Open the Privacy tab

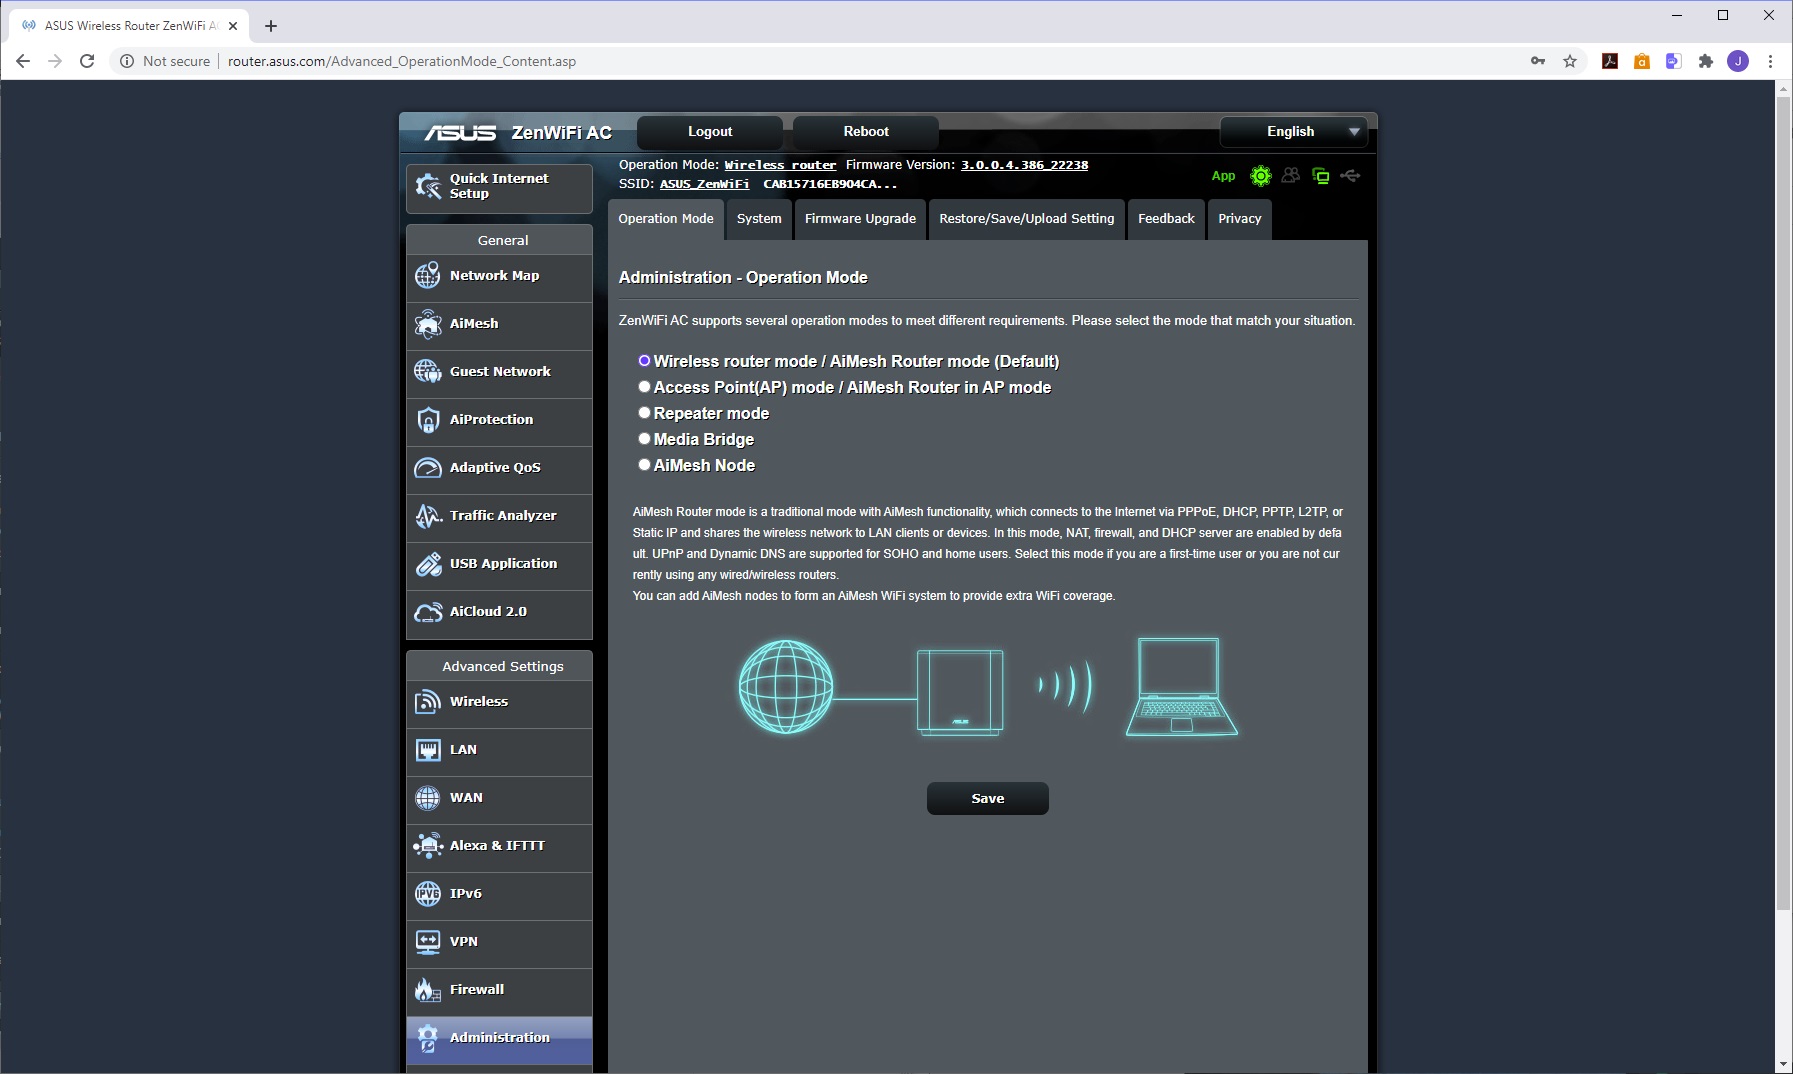click(1240, 219)
